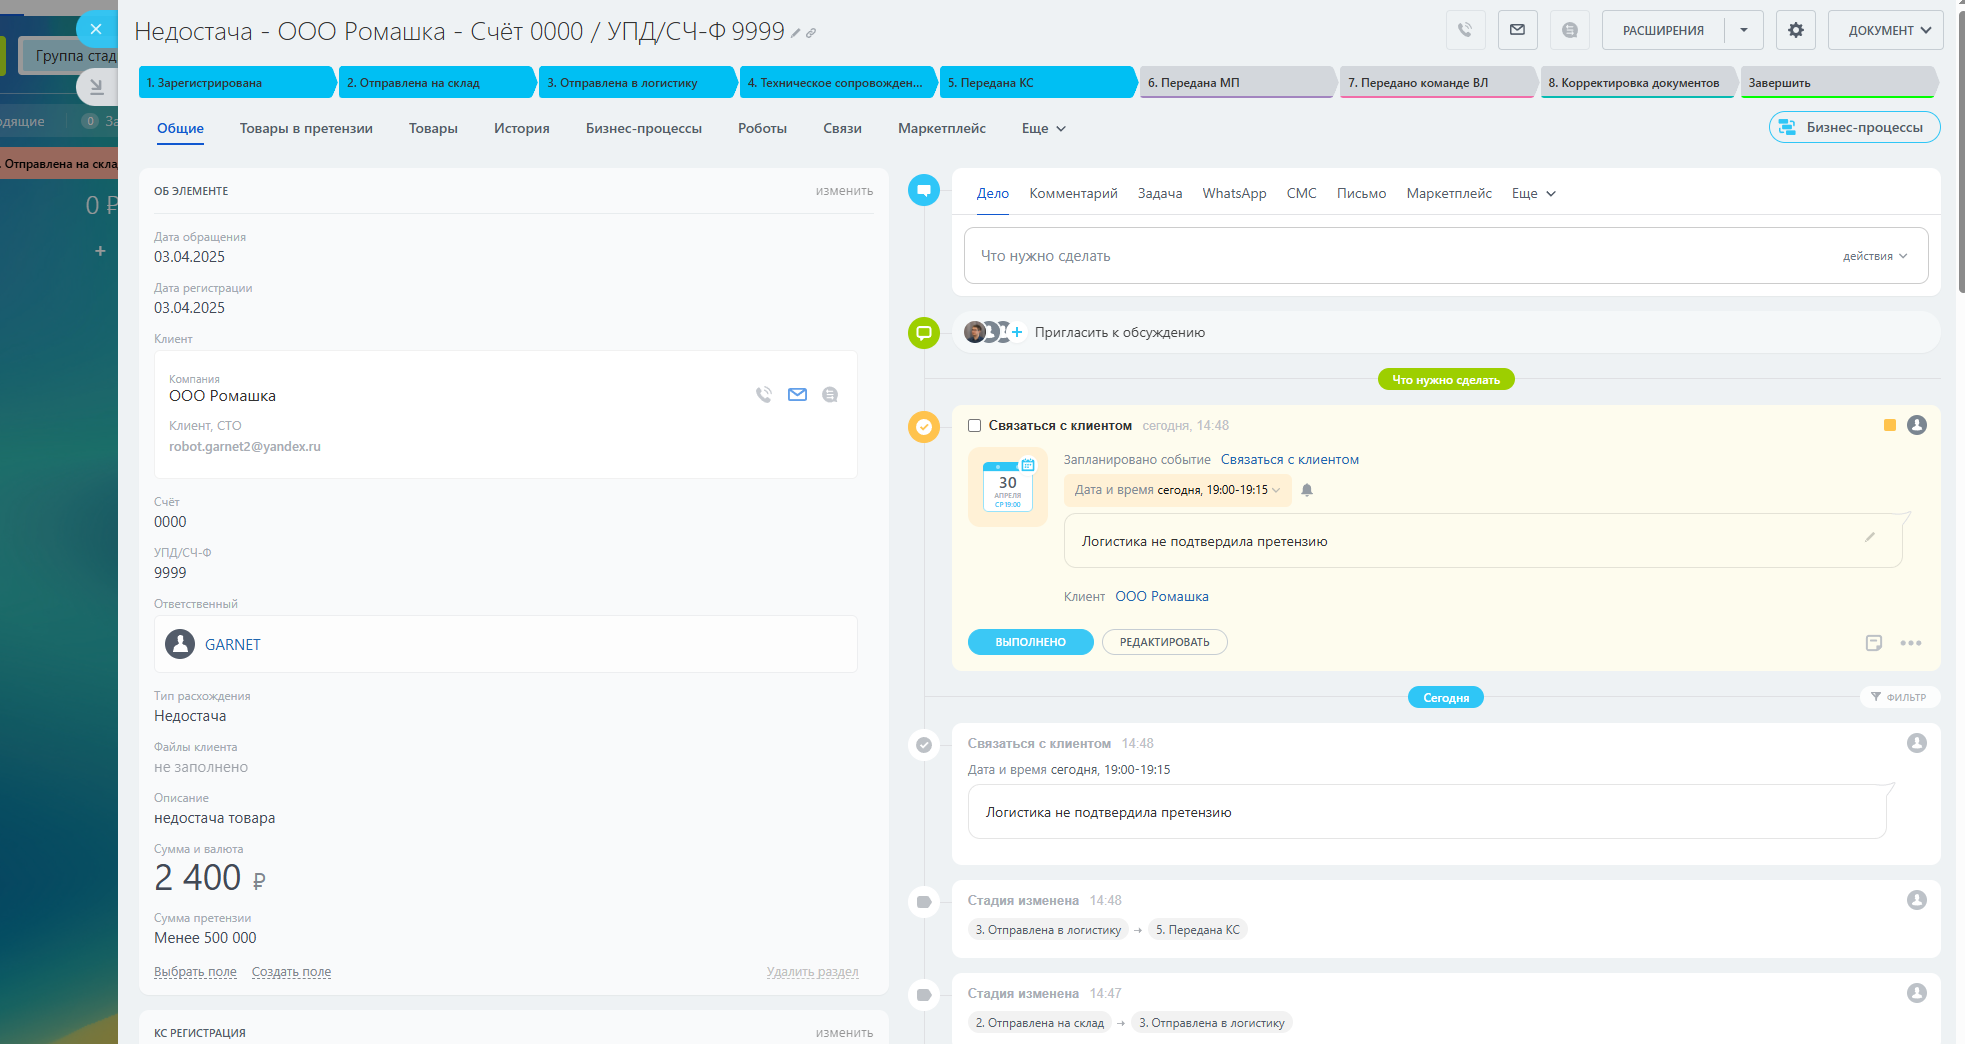Click the ВЫПОЛНЕНО button
The width and height of the screenshot is (1965, 1044).
click(1030, 642)
